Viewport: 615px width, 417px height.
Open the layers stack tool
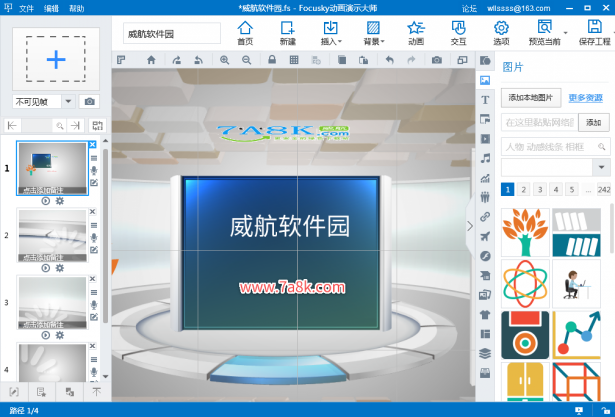coord(485,353)
